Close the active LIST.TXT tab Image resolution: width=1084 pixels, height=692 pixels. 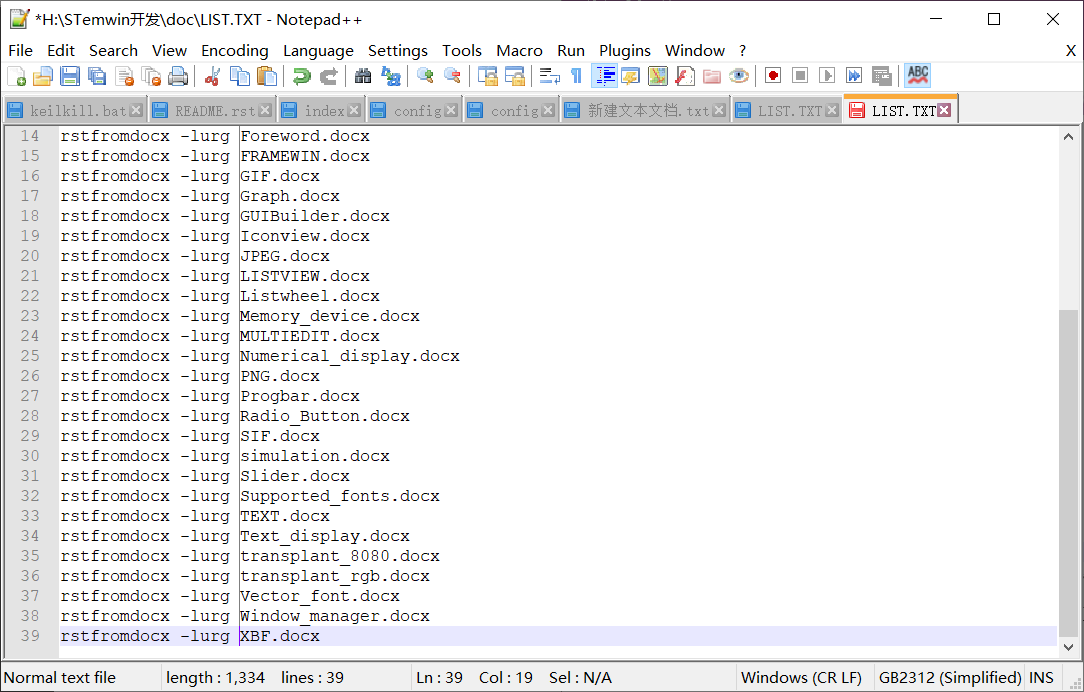click(x=944, y=111)
